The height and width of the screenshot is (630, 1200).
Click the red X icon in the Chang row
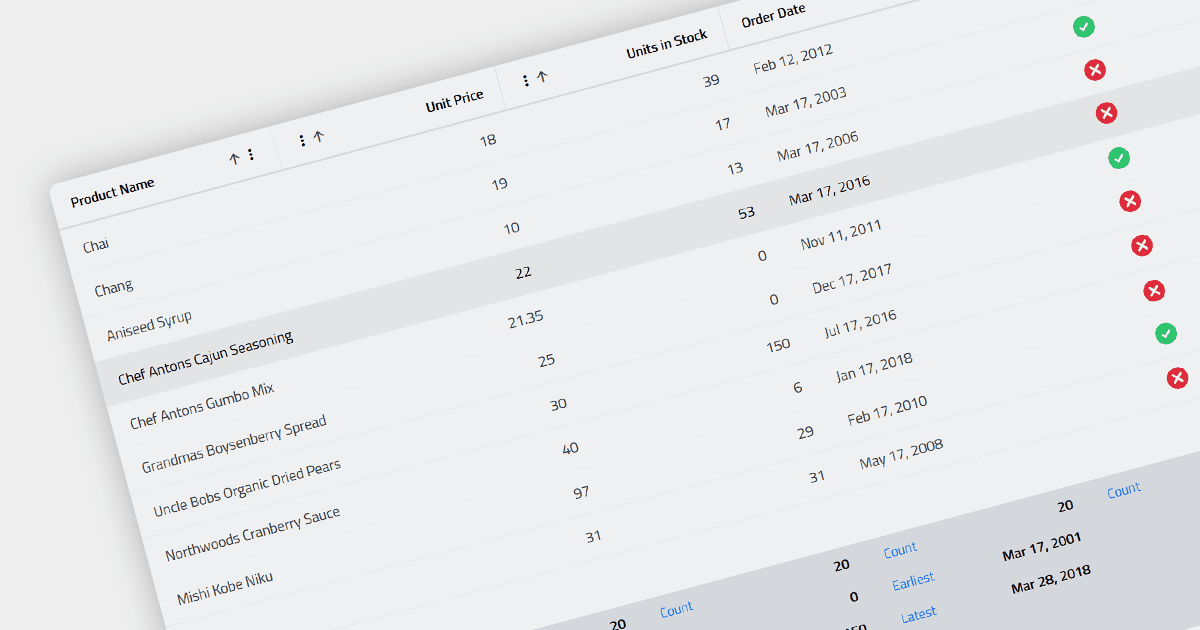pos(1095,70)
